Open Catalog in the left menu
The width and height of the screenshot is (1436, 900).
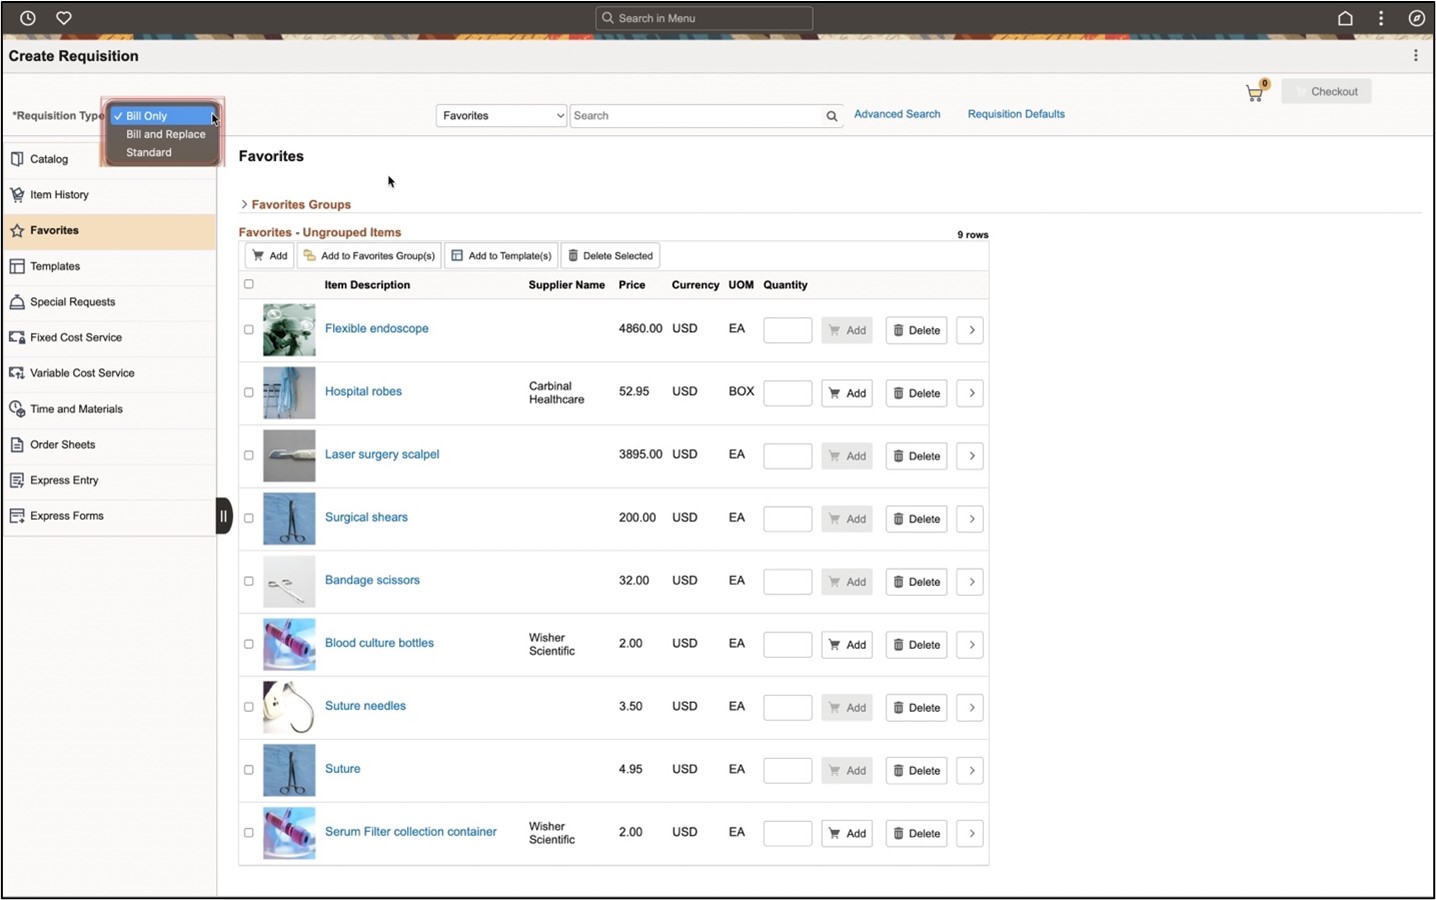tap(110, 159)
